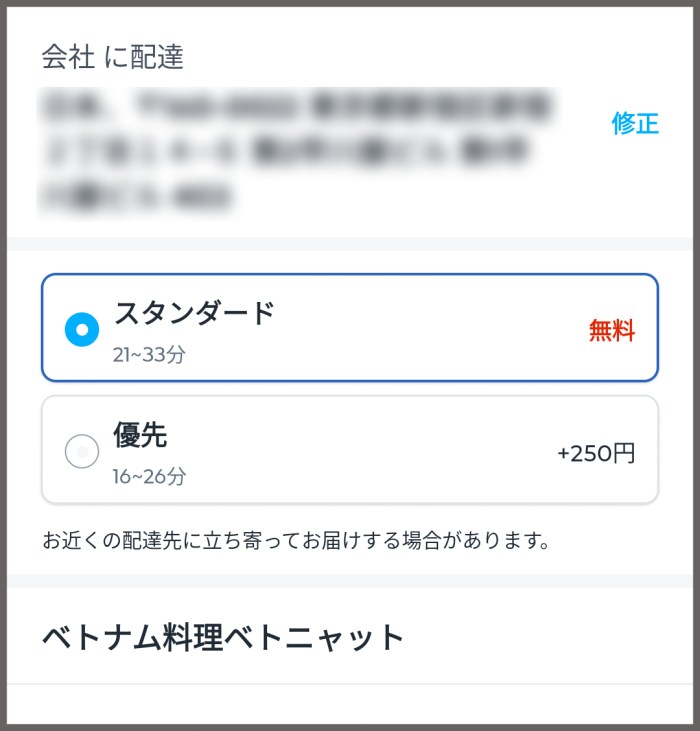700x731 pixels.
Task: Click the スタンダード delivery option title
Action: click(x=194, y=313)
